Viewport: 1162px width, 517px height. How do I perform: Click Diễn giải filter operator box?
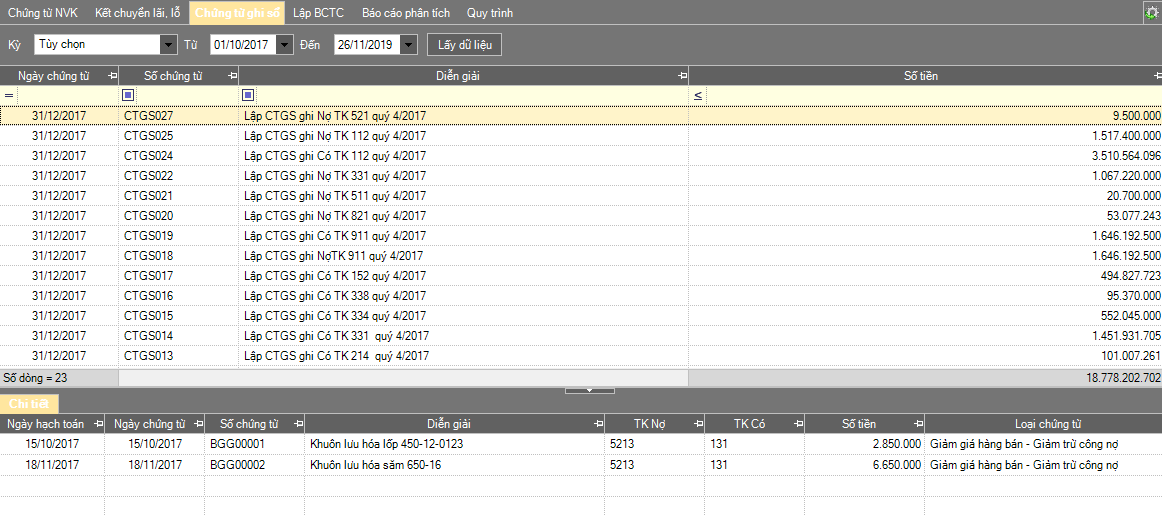click(x=248, y=95)
